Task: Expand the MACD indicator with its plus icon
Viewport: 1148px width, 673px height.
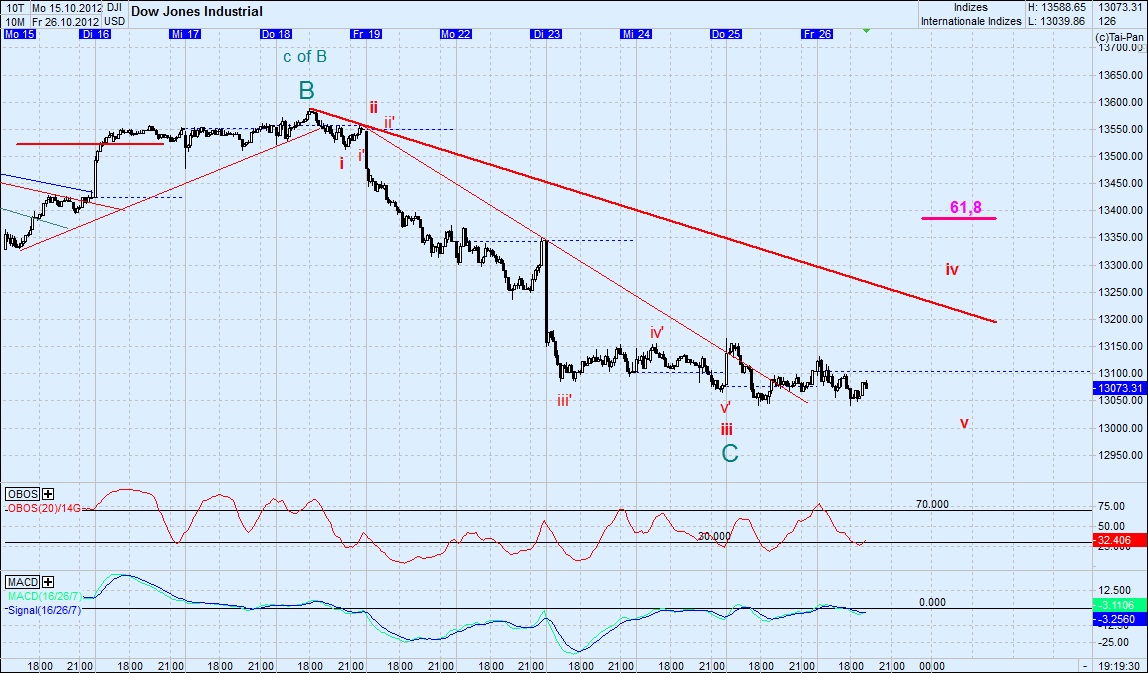Action: pos(48,581)
